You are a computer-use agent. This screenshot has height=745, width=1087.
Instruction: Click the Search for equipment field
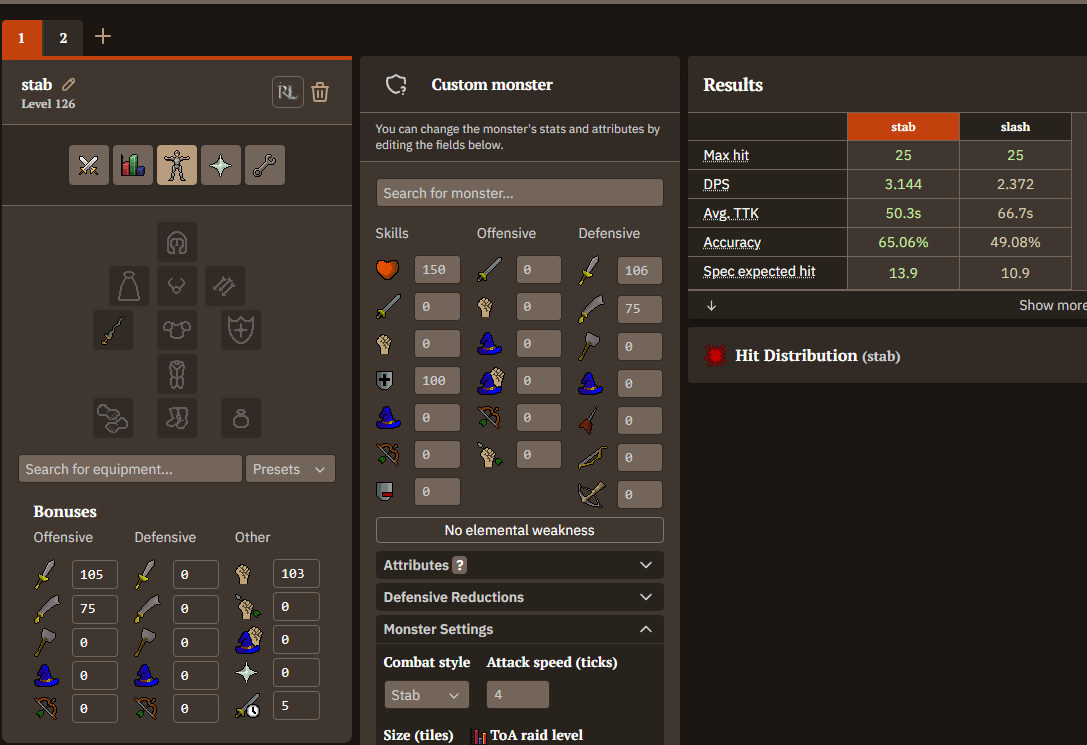coord(130,469)
